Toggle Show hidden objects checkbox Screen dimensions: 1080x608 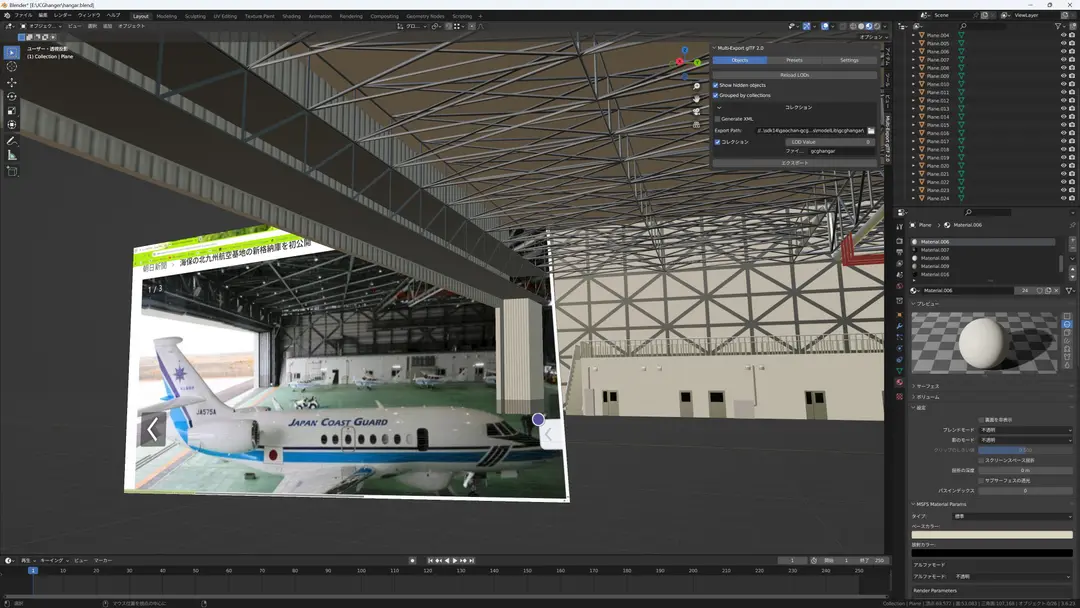pyautogui.click(x=716, y=85)
